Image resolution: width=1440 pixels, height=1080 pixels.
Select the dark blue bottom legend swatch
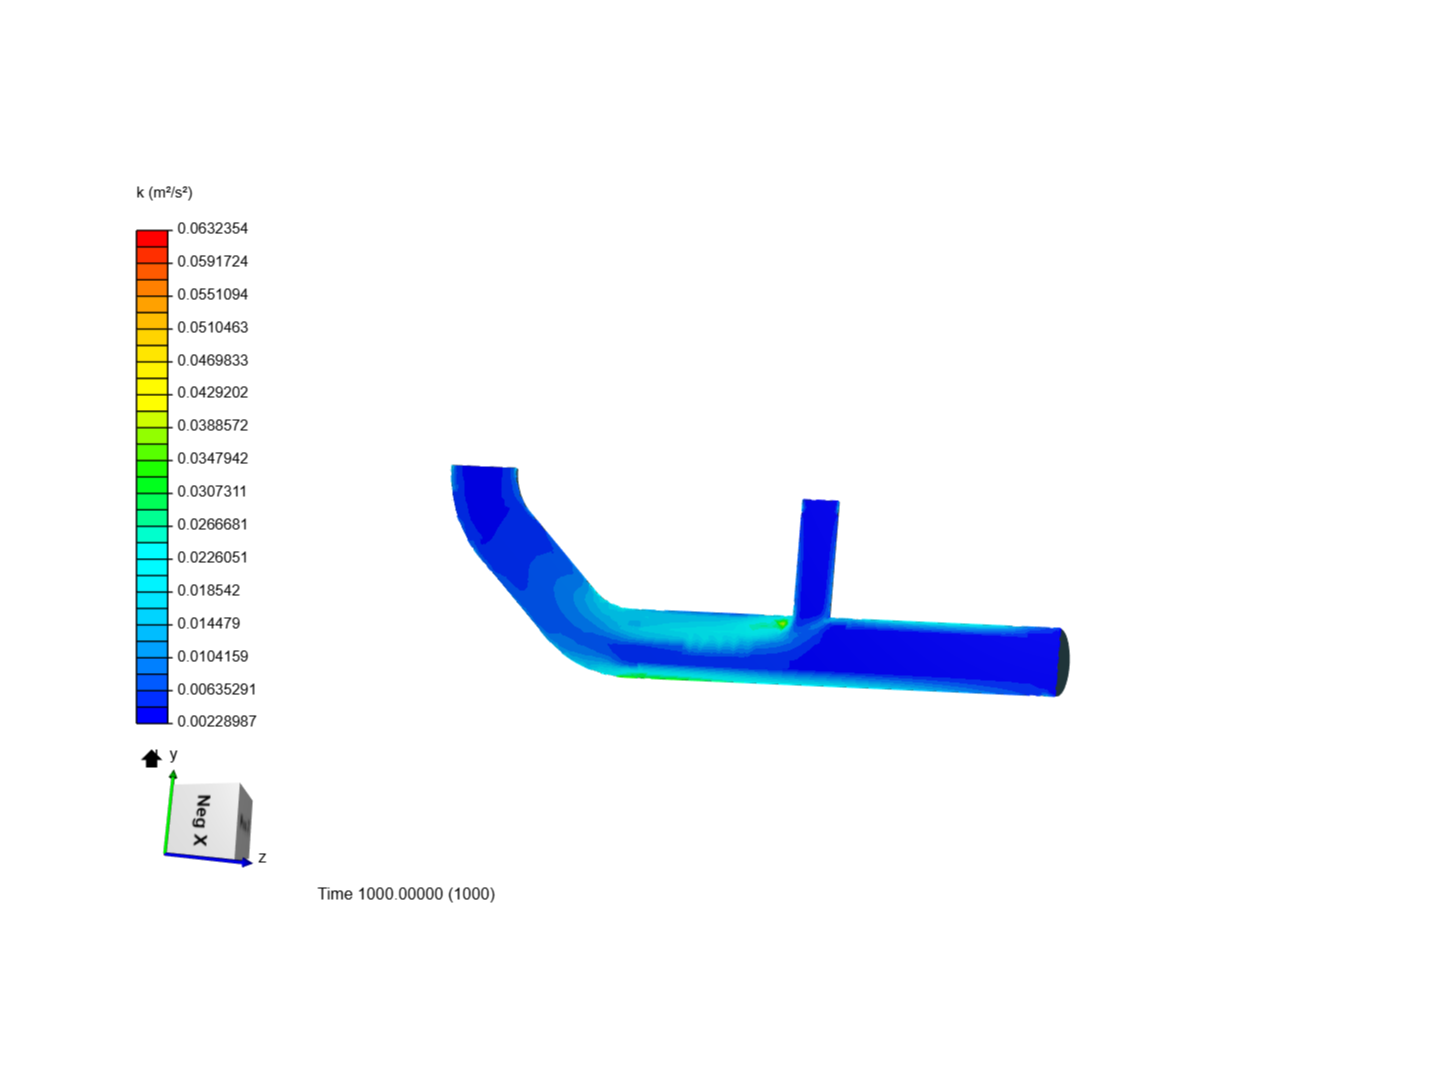152,715
